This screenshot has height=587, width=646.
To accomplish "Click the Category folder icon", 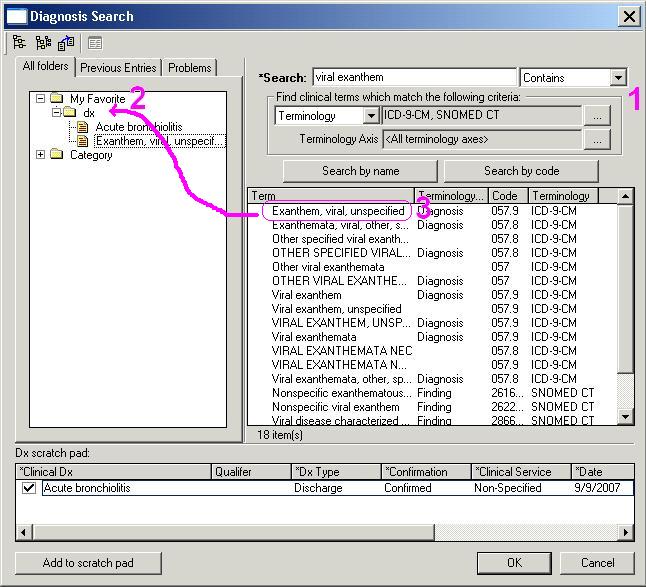I will (56, 154).
